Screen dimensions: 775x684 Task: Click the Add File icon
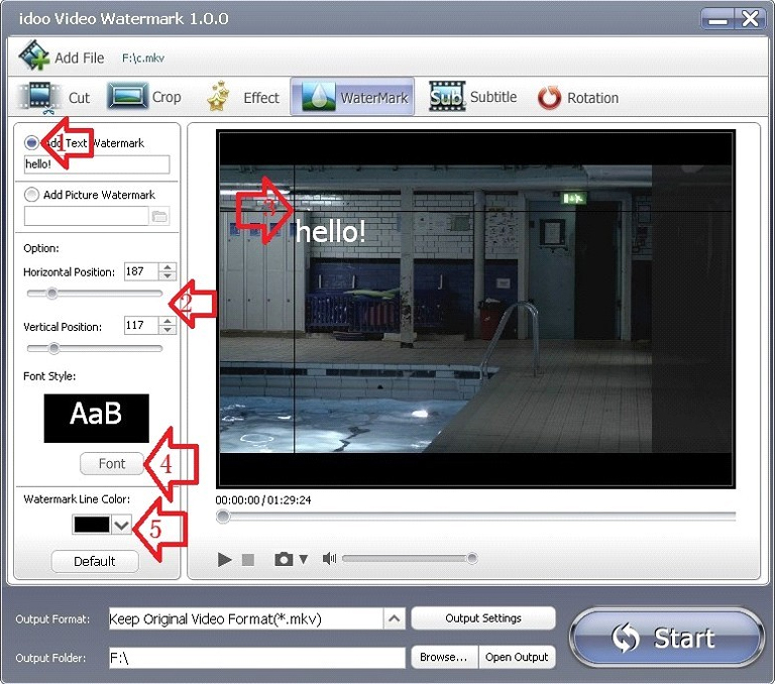coord(34,56)
